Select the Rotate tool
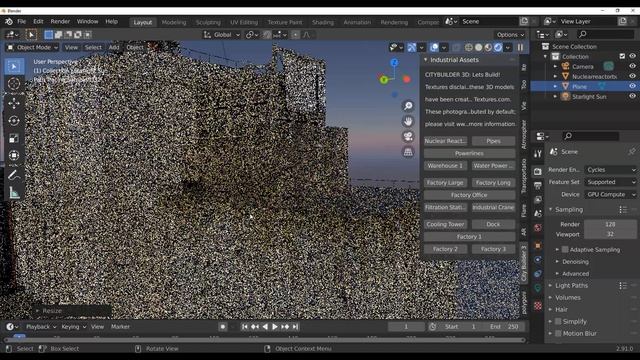 [x=14, y=121]
